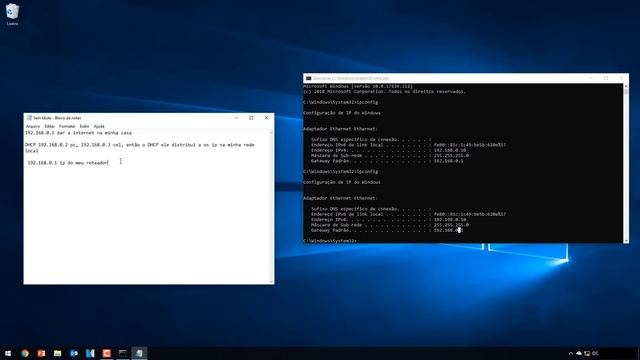
Task: Click scroll-down arrow in Command Prompt
Action: pyautogui.click(x=626, y=241)
